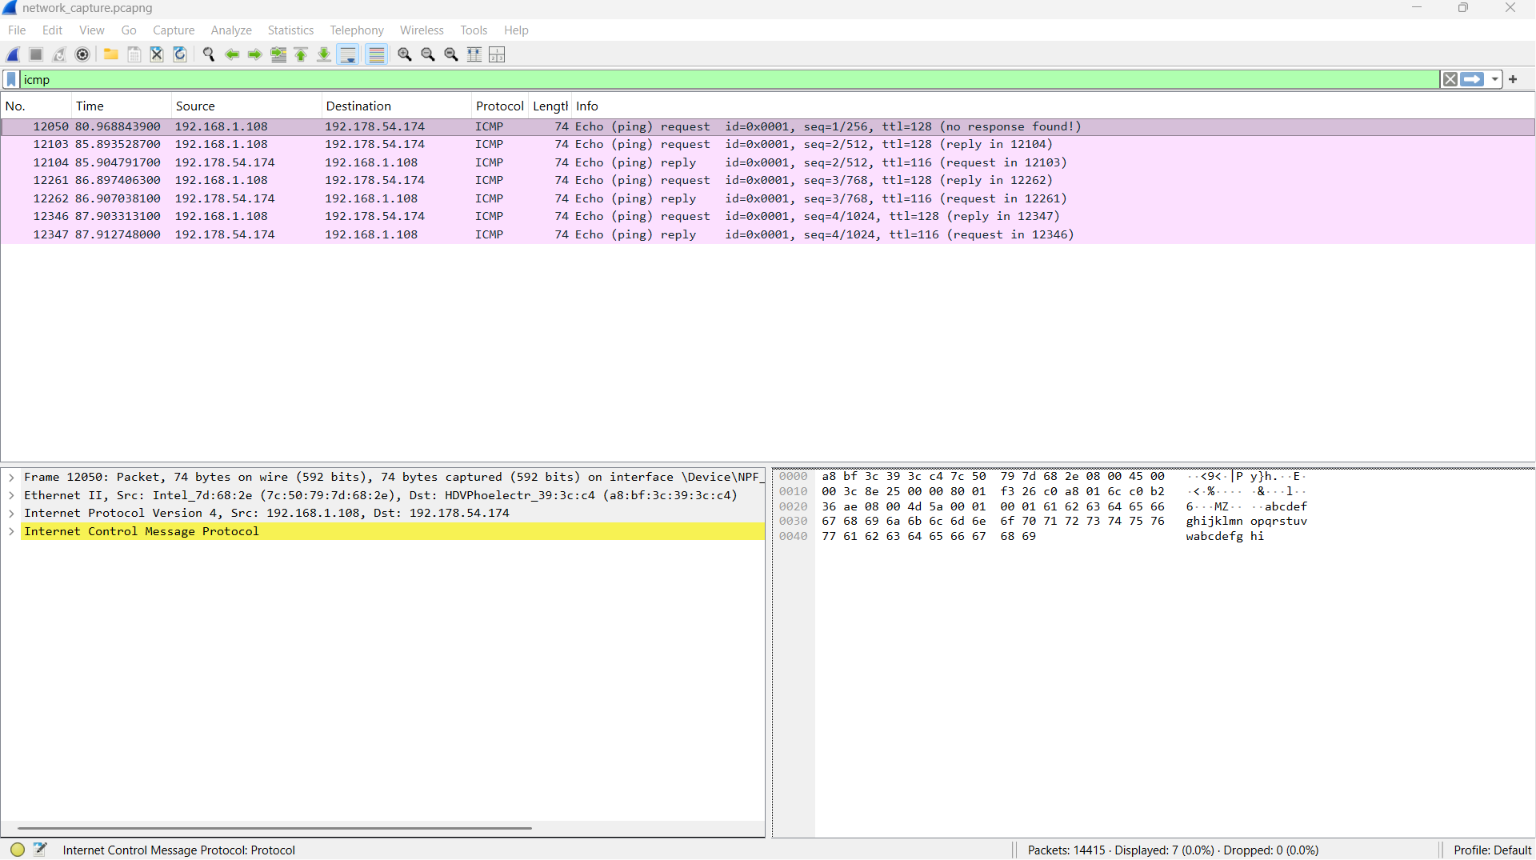Open expert information status bar circle
The width and height of the screenshot is (1536, 860).
17,850
